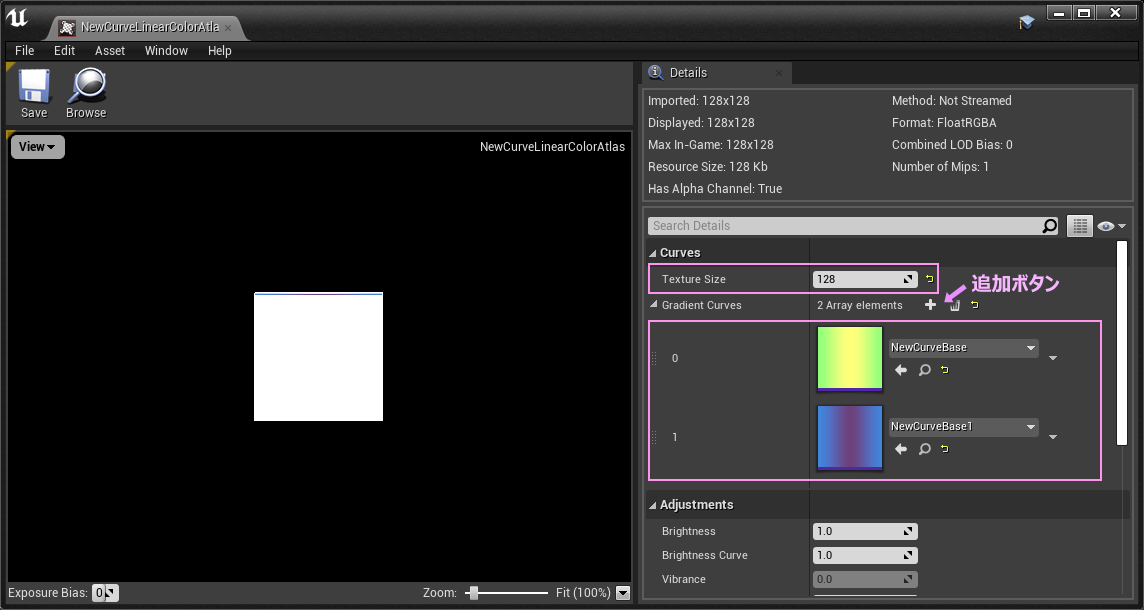Image resolution: width=1144 pixels, height=610 pixels.
Task: Click 'Format: FloatRGBA' info text
Action: point(944,123)
